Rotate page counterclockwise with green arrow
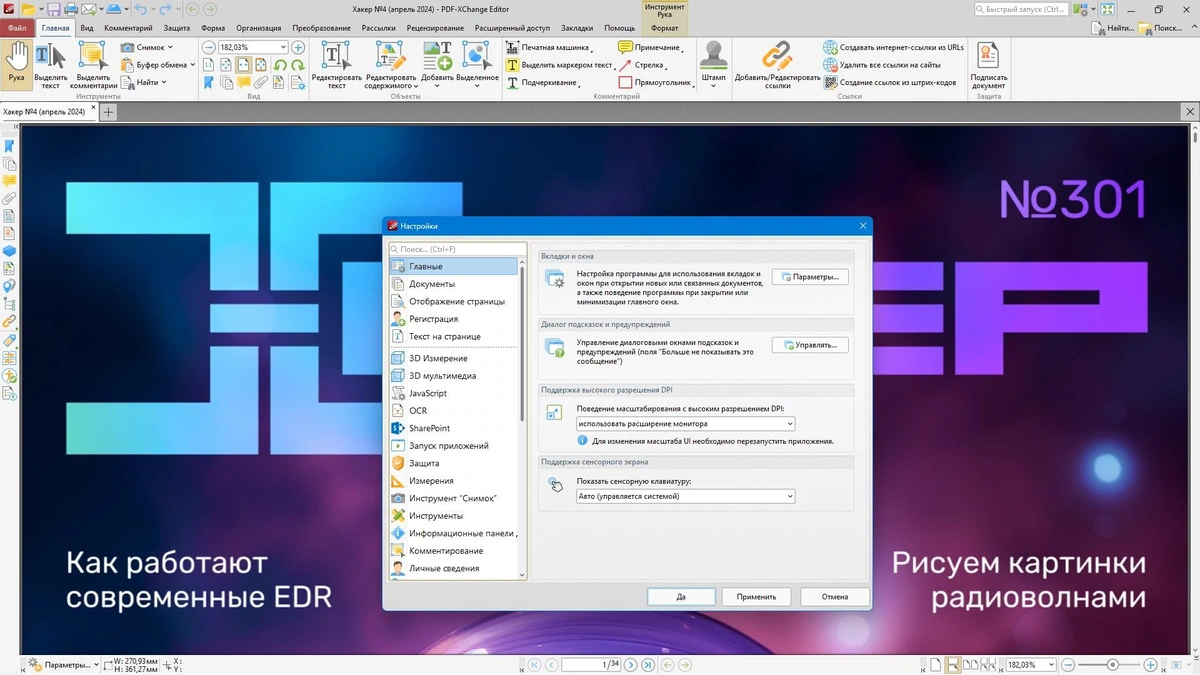The height and width of the screenshot is (675, 1200). (x=280, y=65)
